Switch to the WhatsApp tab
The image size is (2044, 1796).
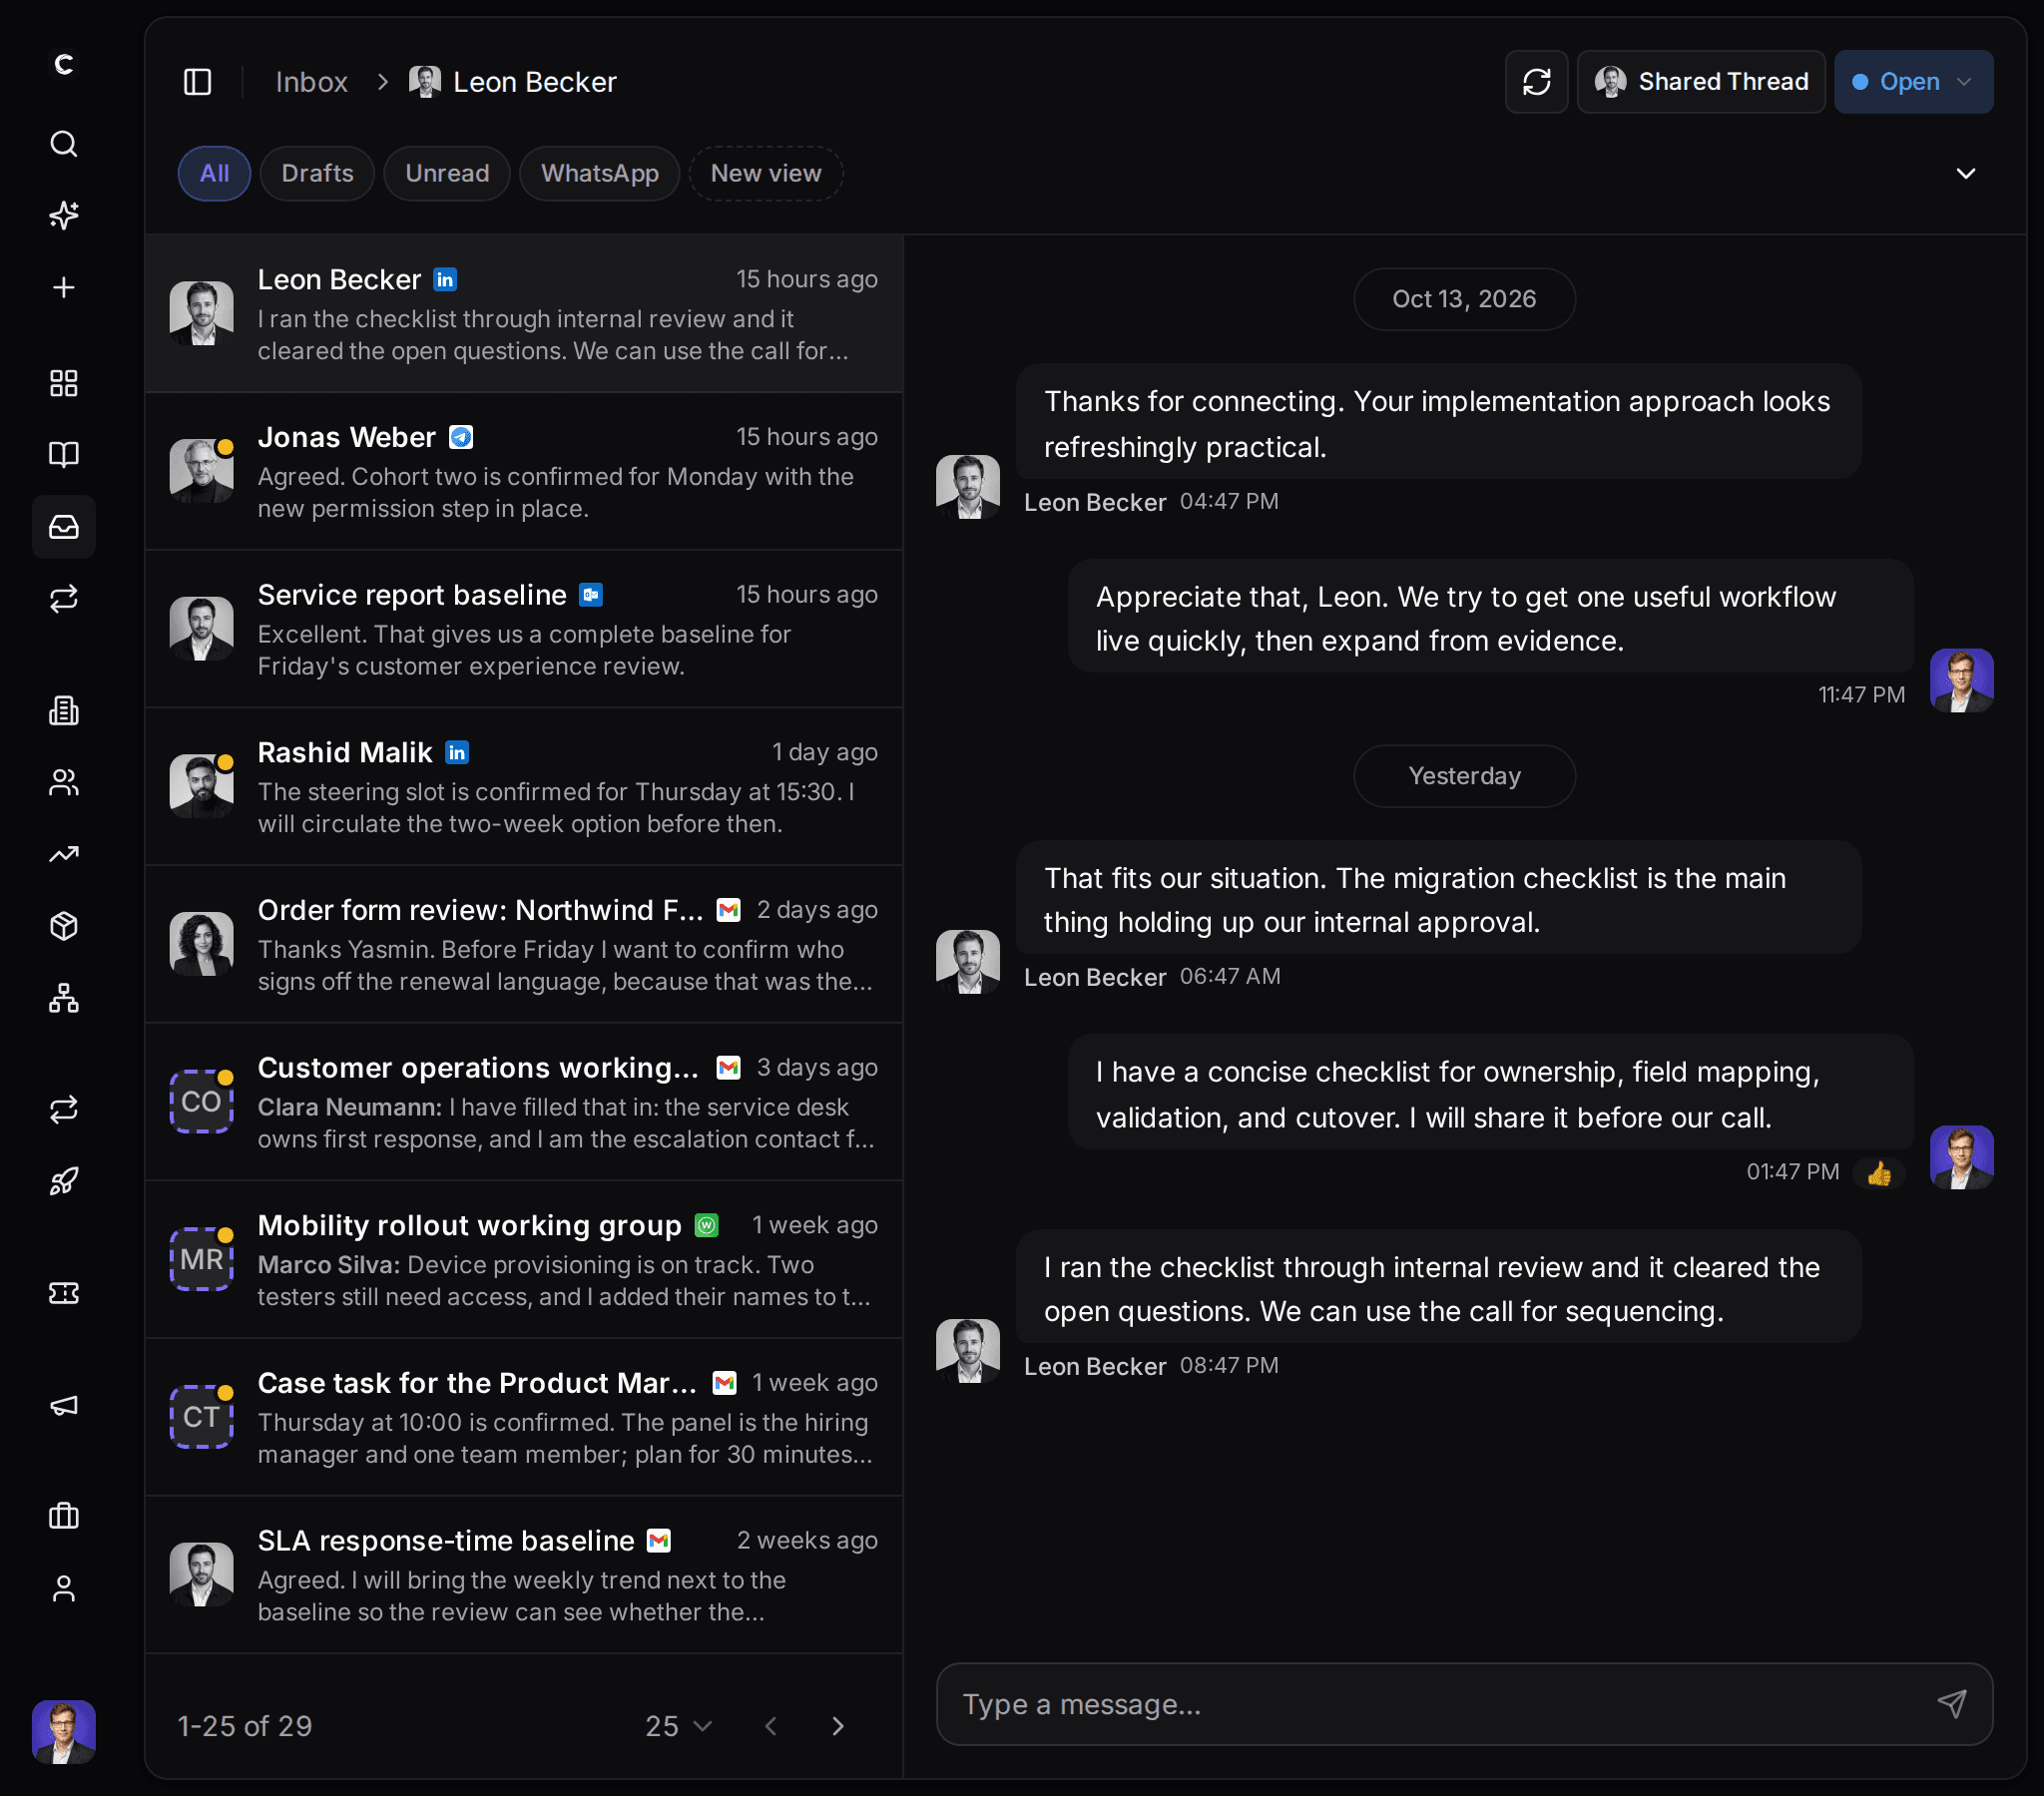[x=600, y=174]
